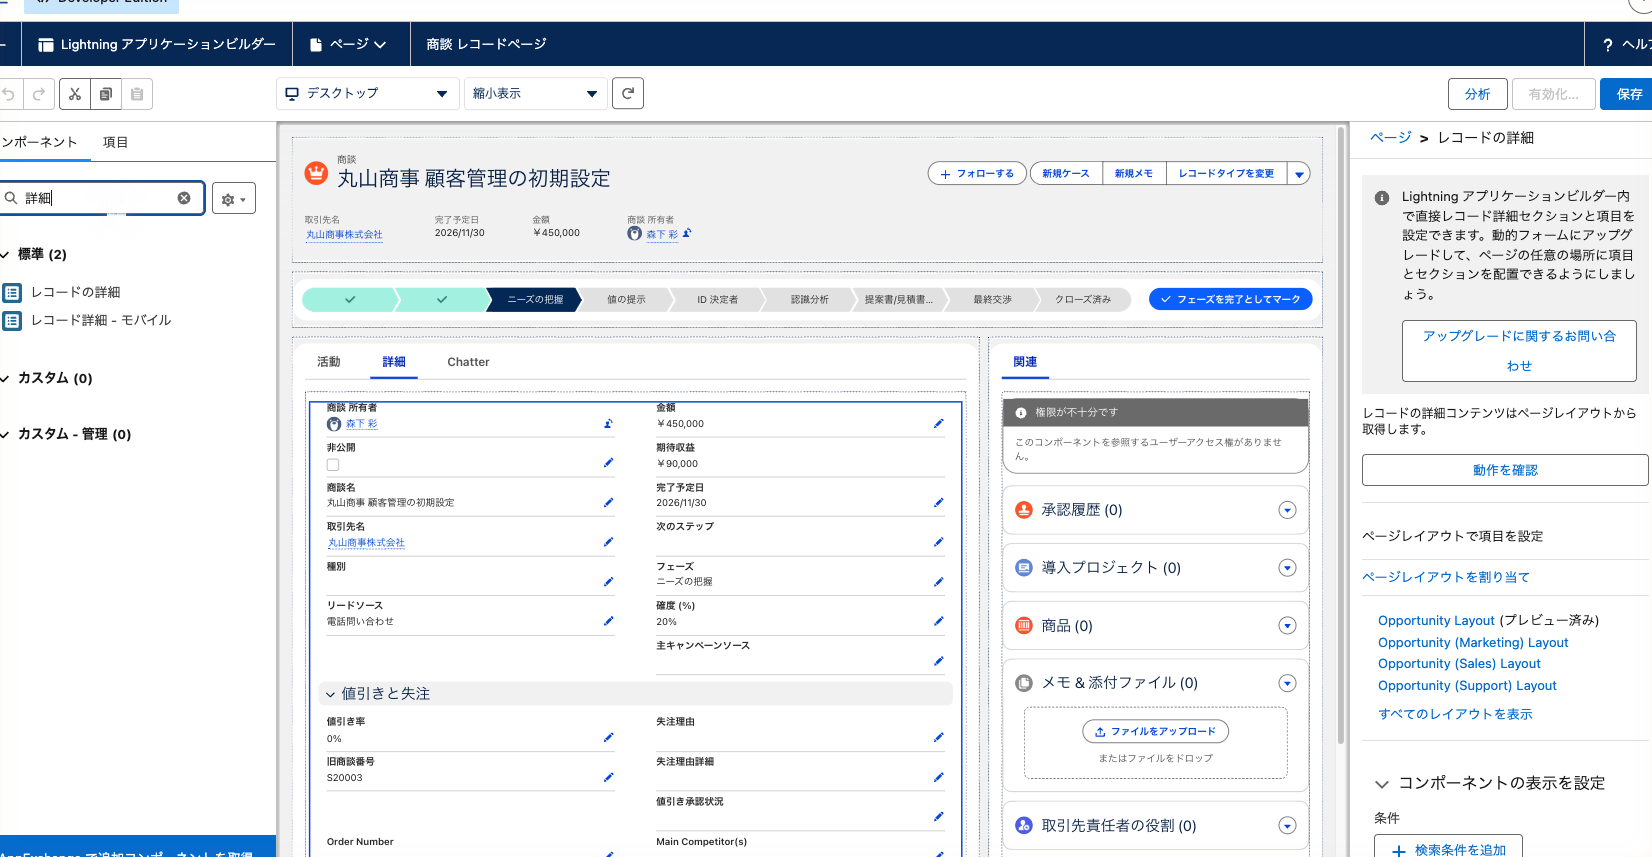1652x857 pixels.
Task: Click the ページ breadcrumb link
Action: coord(1390,138)
